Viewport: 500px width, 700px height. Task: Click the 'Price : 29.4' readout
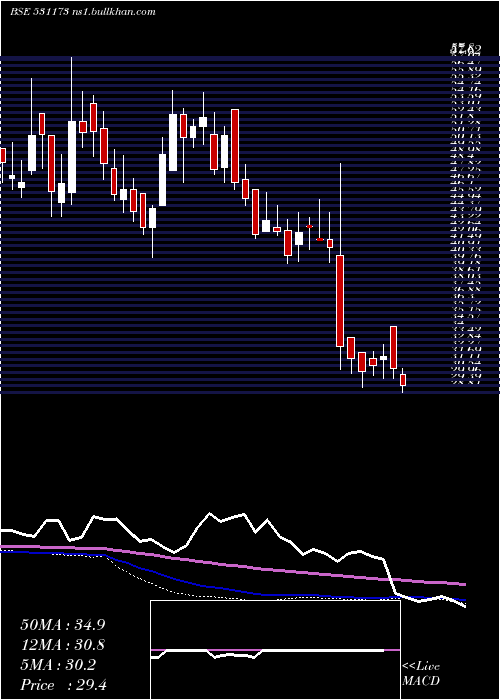[64, 685]
